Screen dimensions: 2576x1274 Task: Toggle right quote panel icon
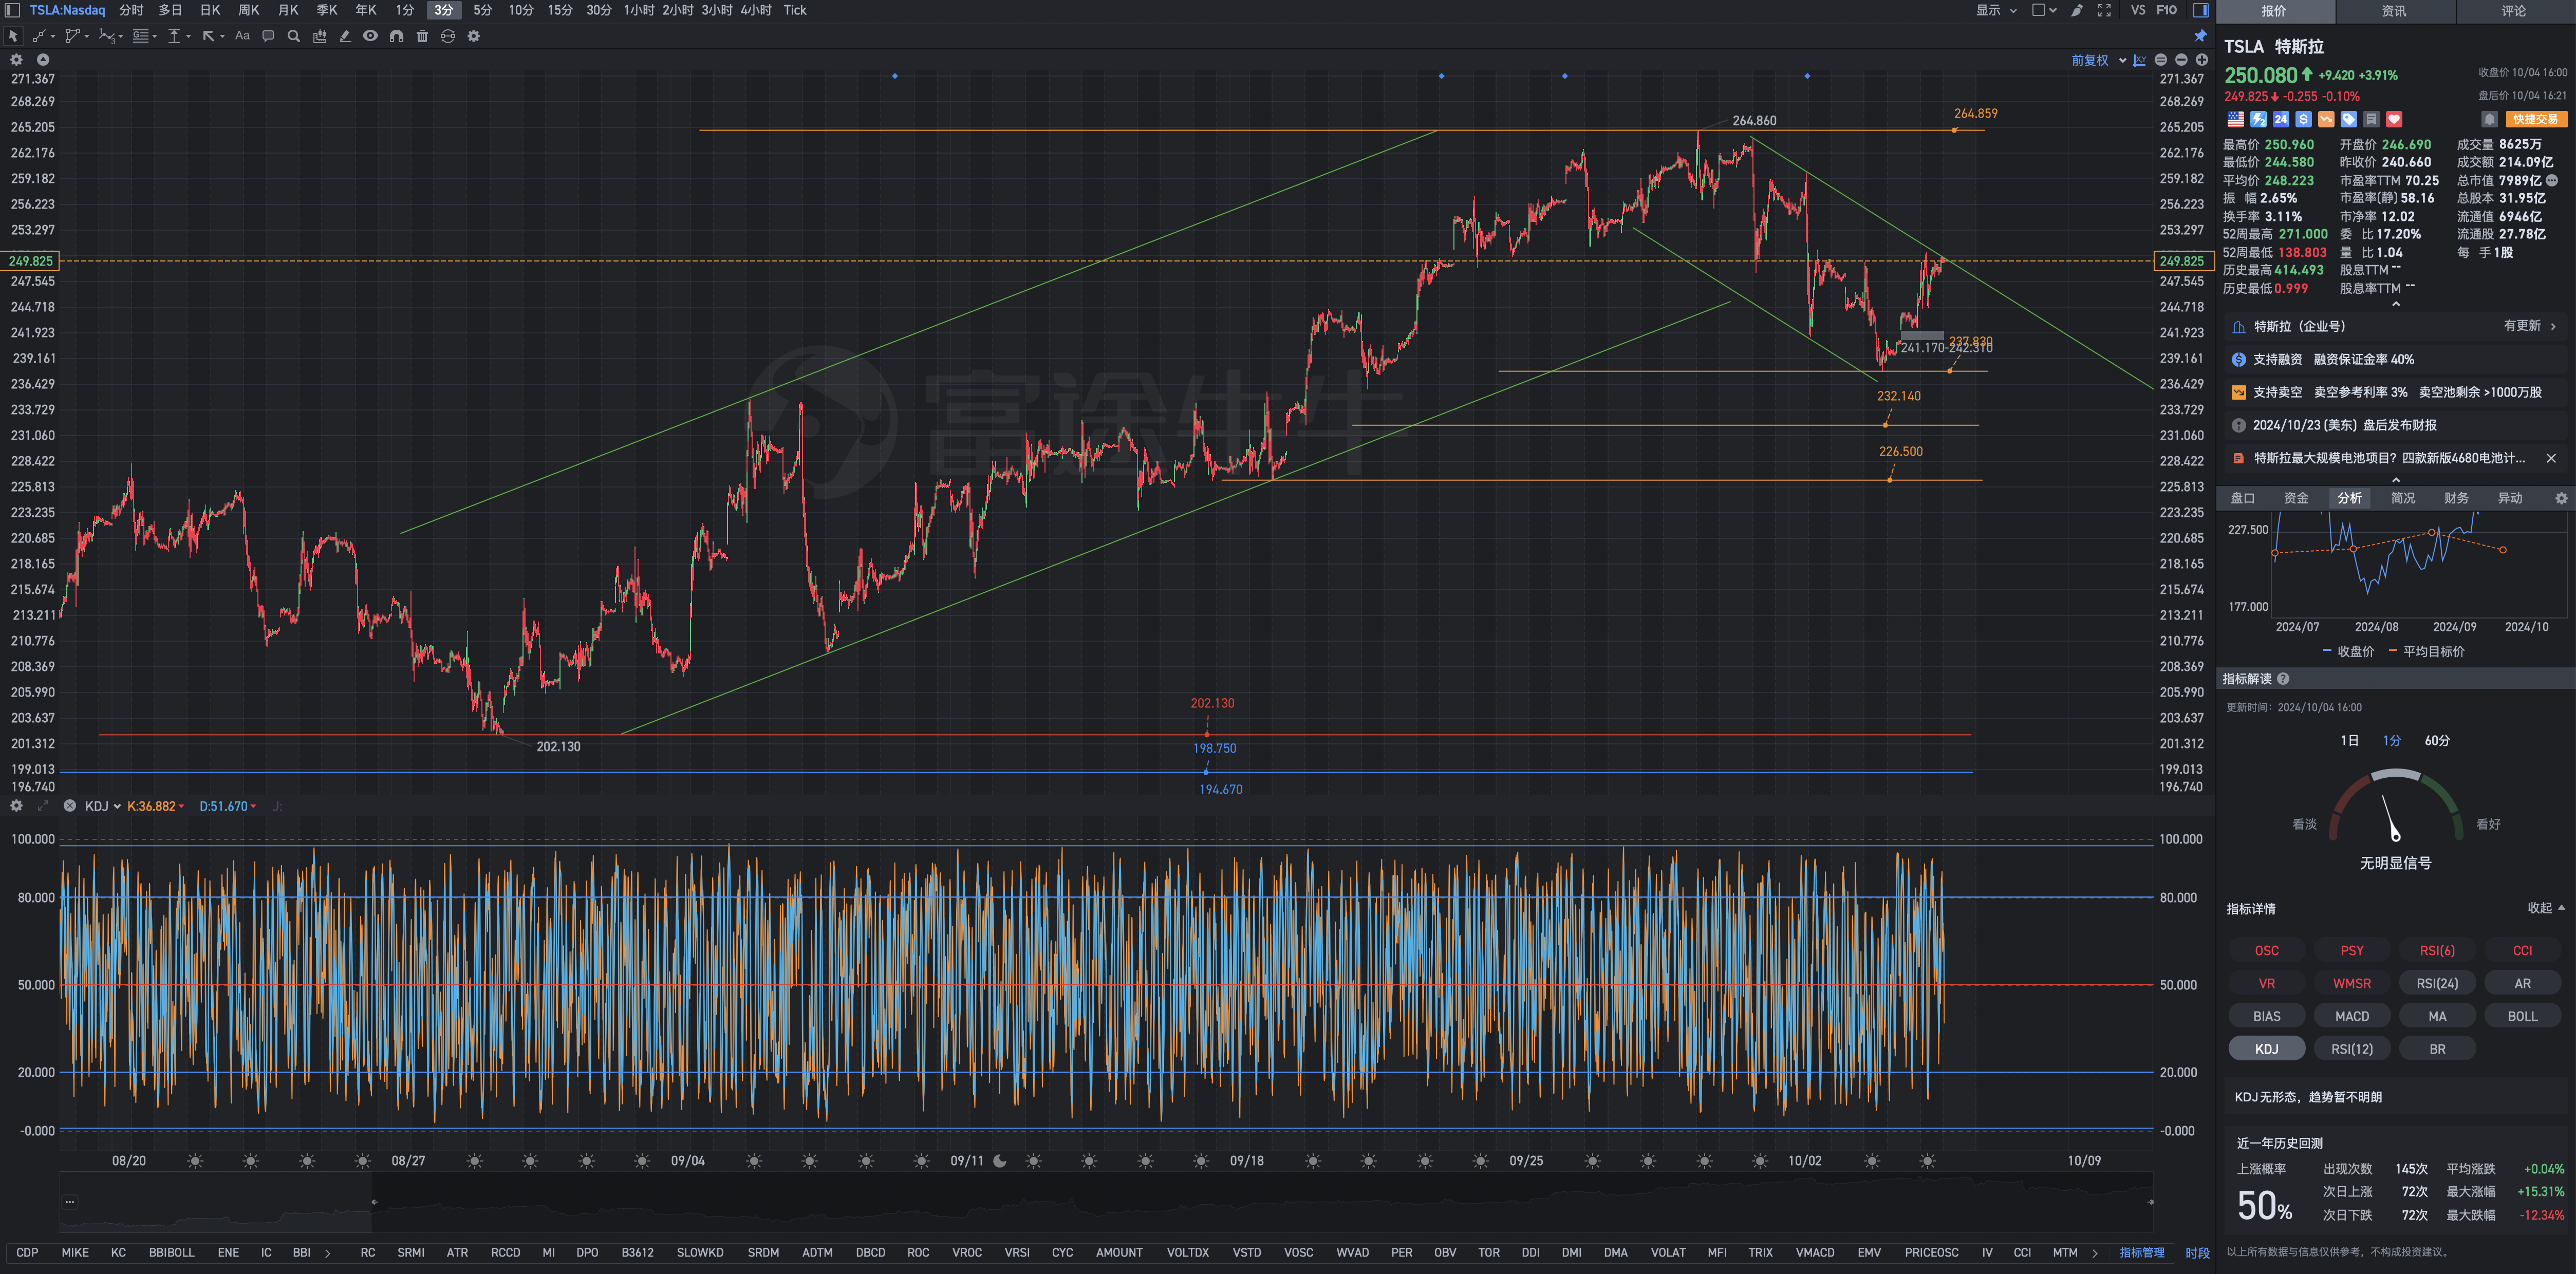[2201, 10]
